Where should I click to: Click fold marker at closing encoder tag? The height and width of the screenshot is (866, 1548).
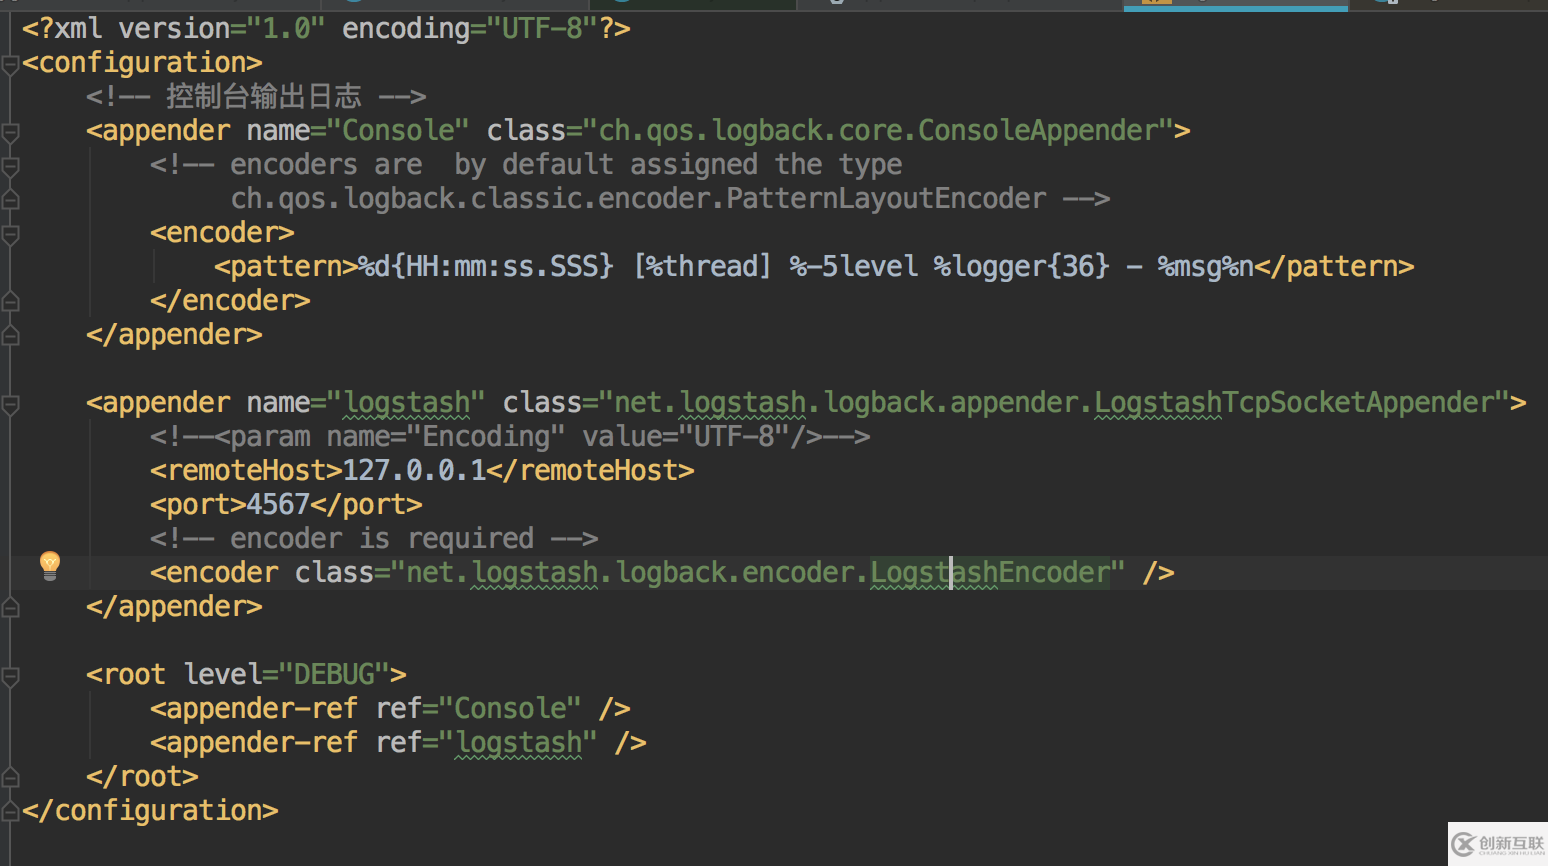click(x=11, y=301)
